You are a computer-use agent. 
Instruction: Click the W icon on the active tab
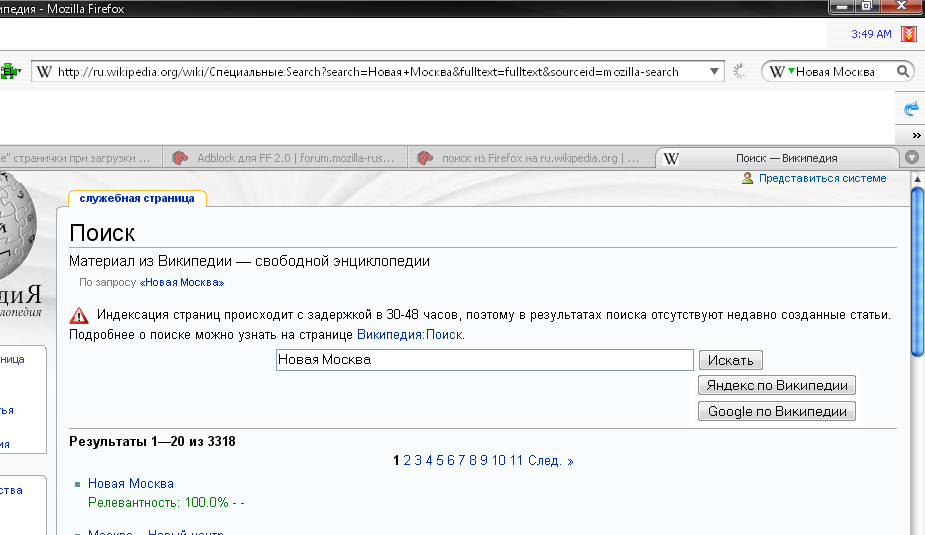tap(671, 158)
